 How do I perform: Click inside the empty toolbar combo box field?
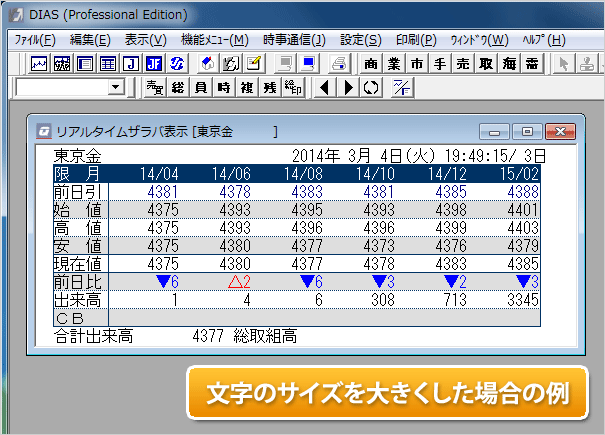(62, 88)
